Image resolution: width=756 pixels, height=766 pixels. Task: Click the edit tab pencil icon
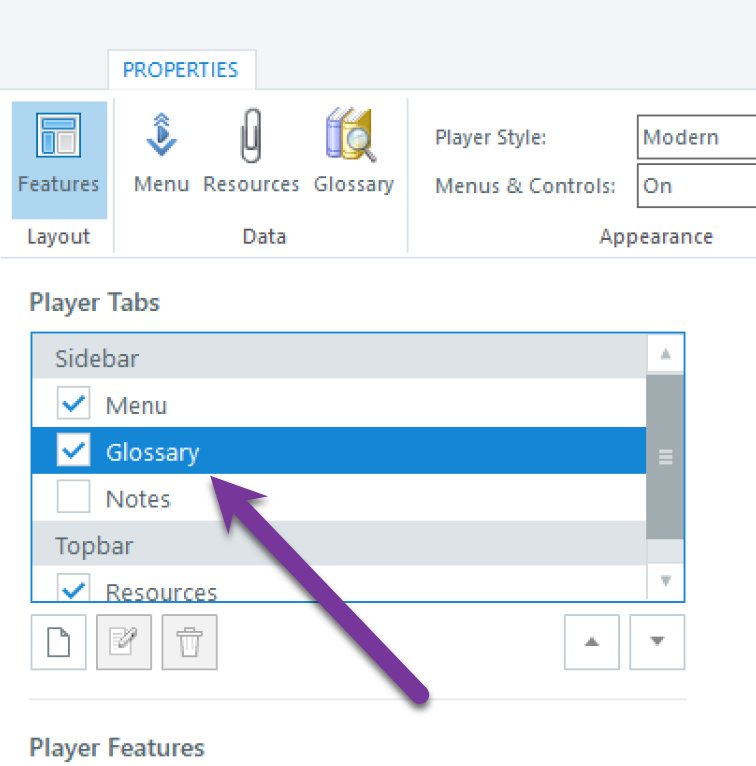tap(124, 642)
